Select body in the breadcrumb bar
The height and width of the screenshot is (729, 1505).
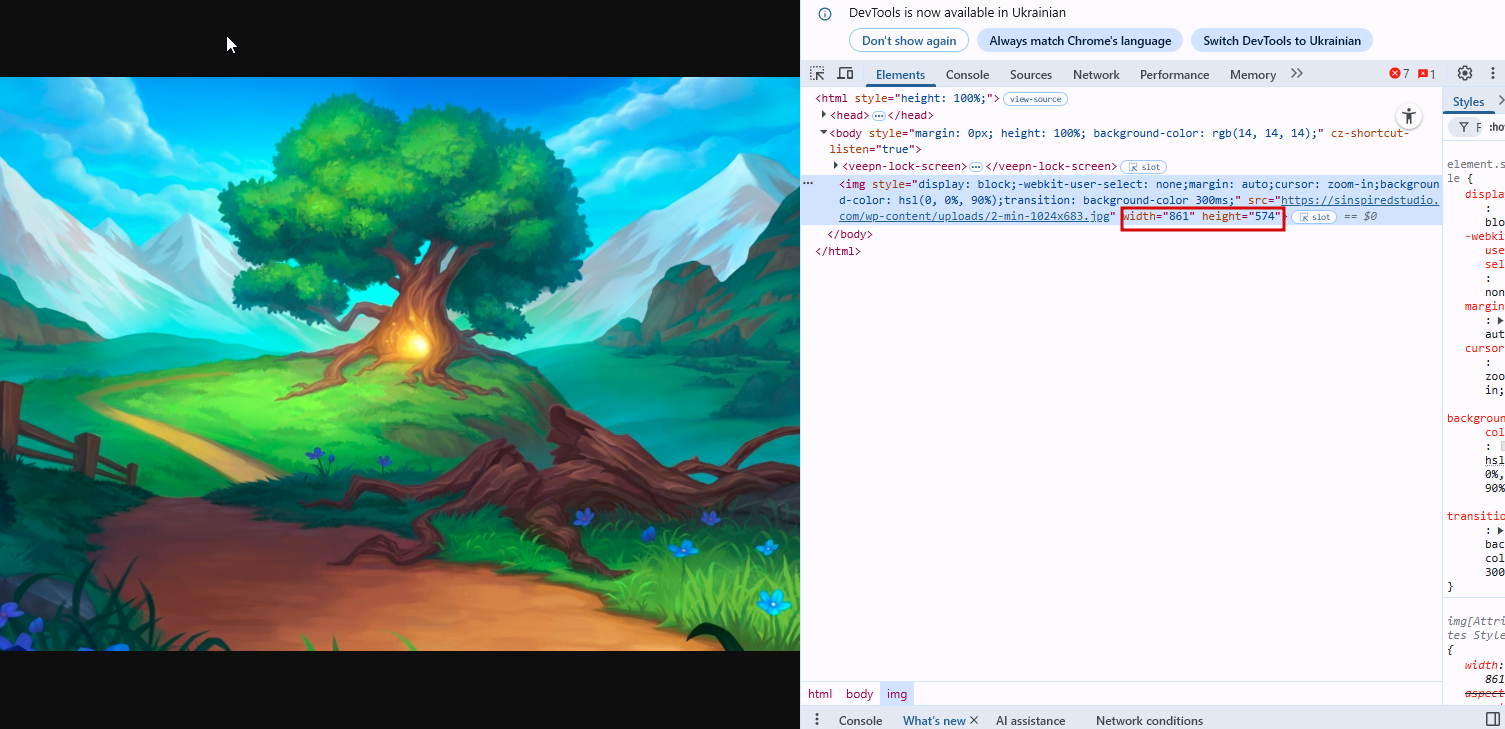click(860, 694)
